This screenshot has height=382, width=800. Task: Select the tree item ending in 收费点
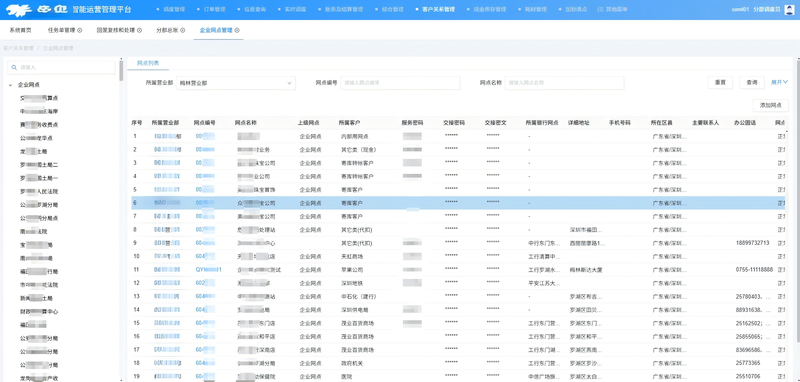39,124
